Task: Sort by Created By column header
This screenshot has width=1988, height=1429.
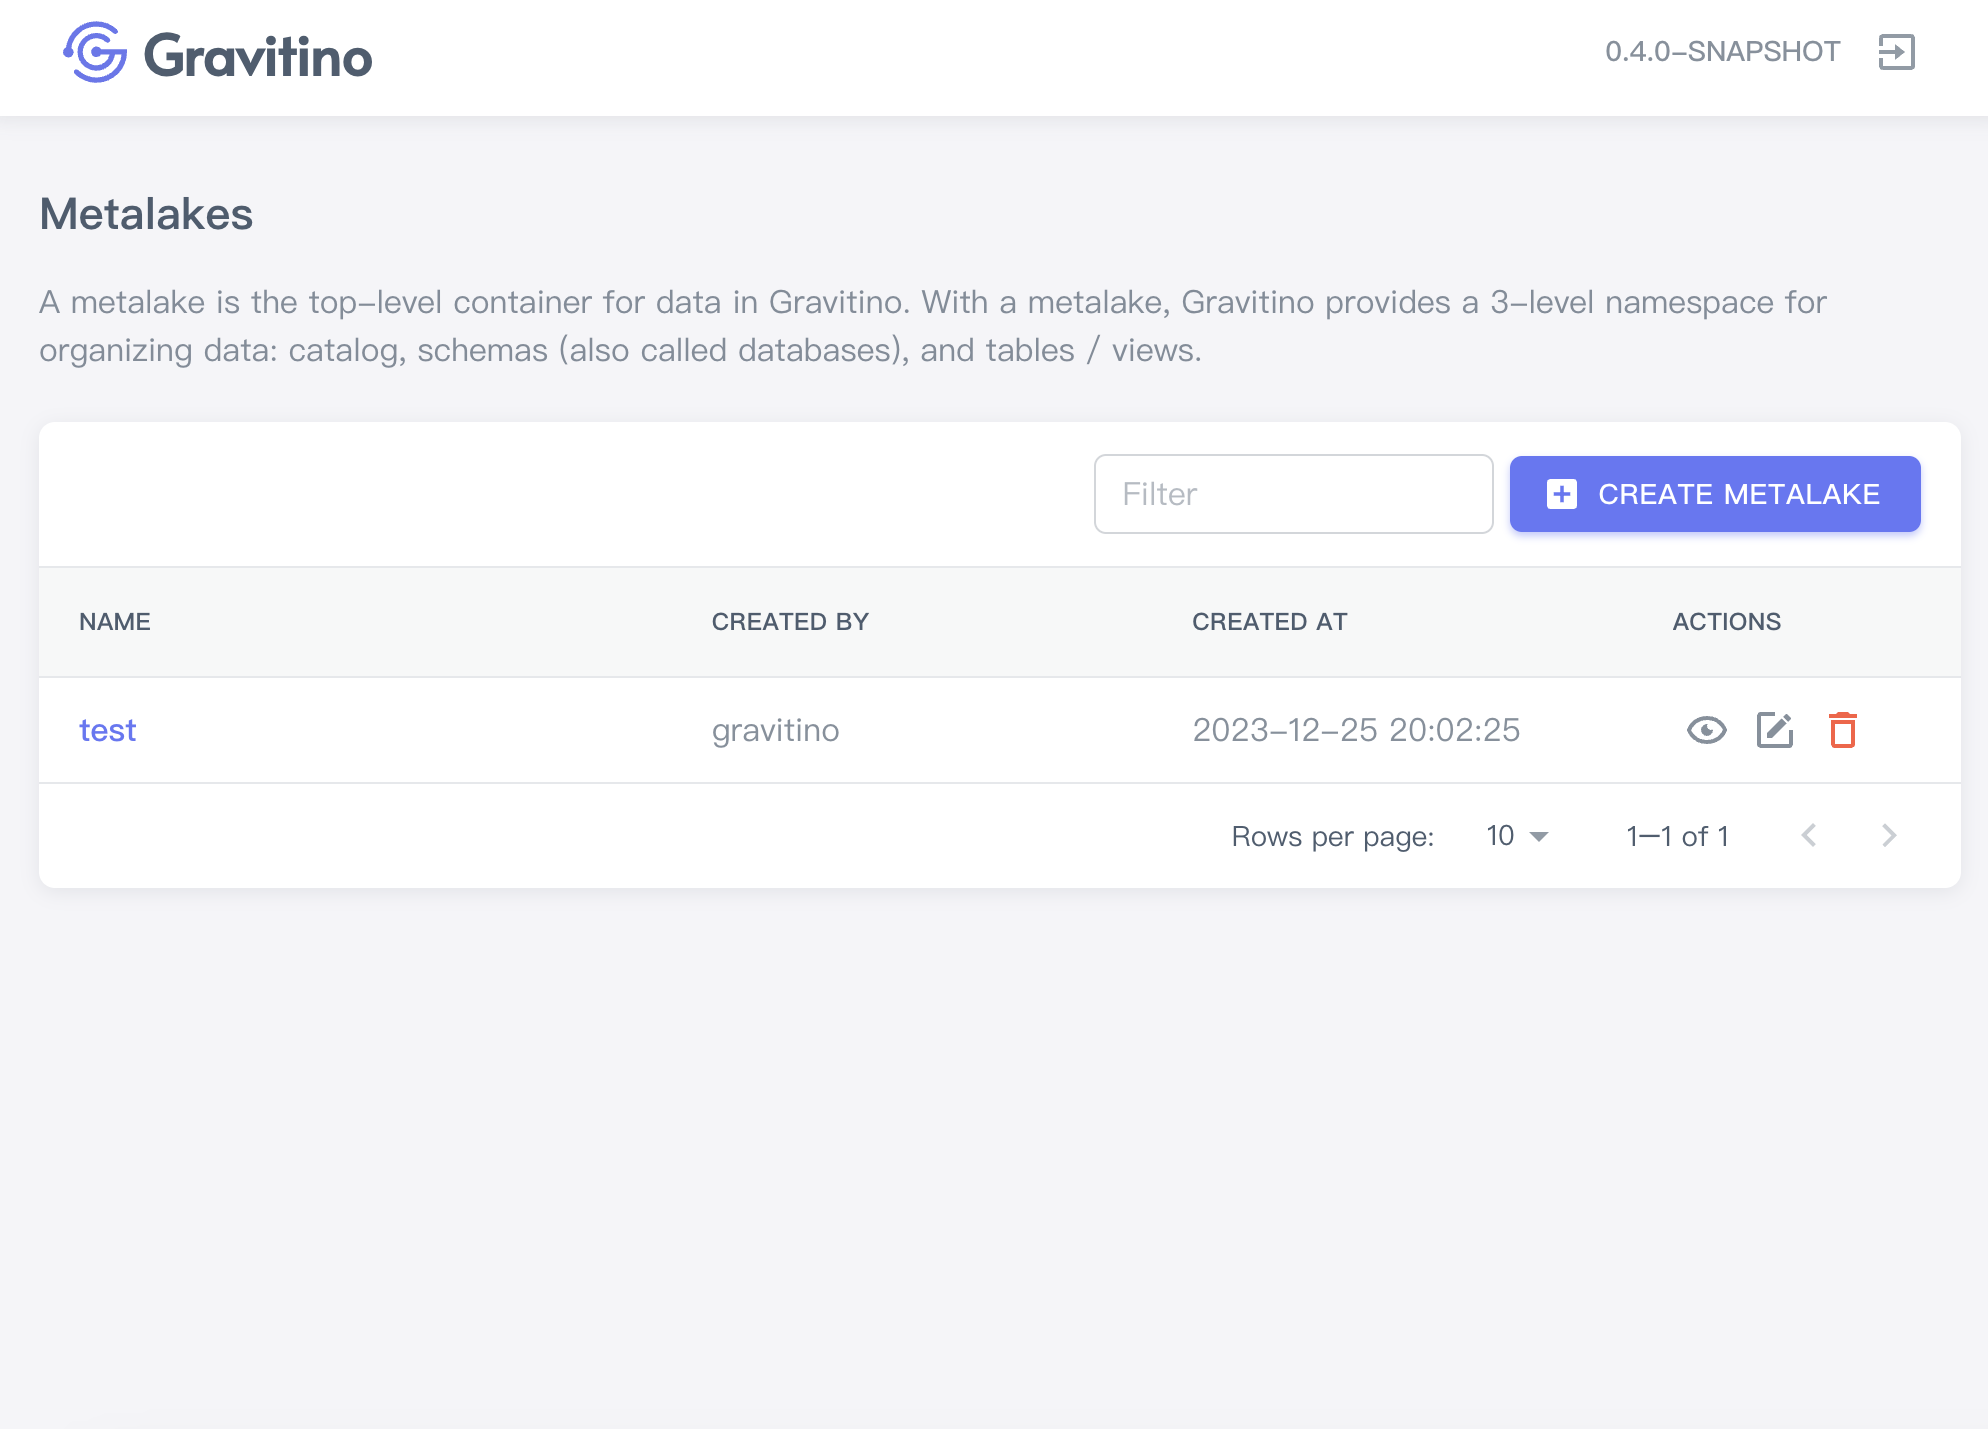Action: click(790, 622)
